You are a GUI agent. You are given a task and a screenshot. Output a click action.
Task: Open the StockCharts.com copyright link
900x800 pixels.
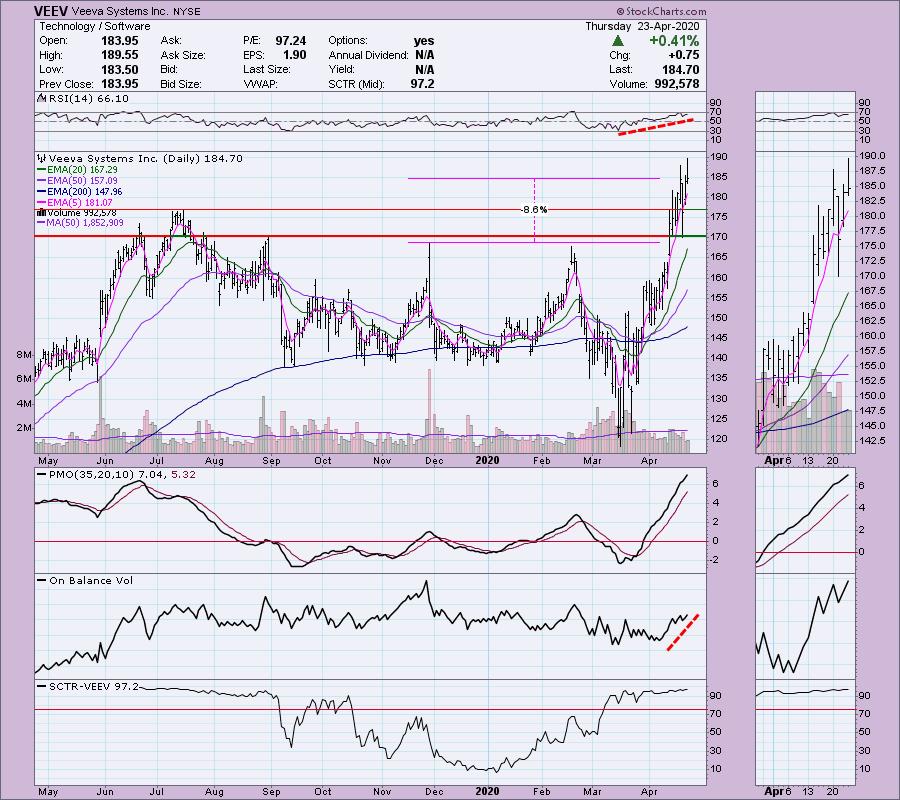(x=662, y=11)
